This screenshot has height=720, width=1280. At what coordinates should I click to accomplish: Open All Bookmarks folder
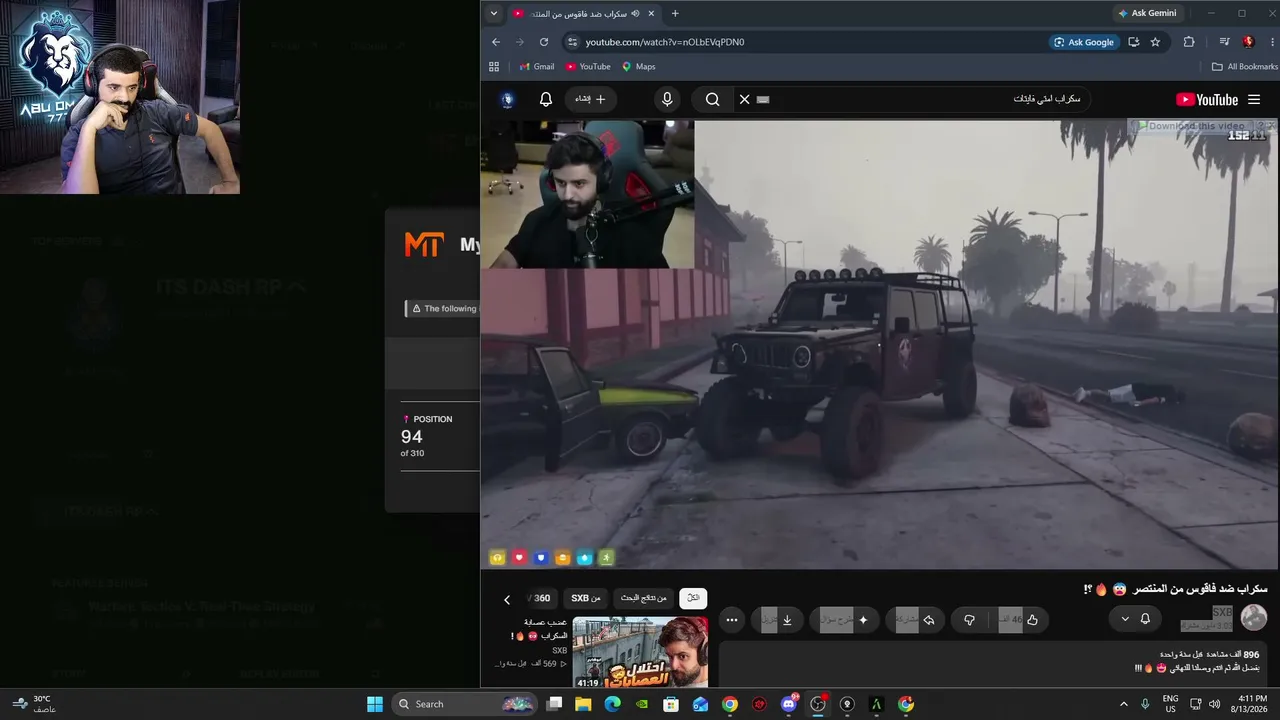[1245, 67]
